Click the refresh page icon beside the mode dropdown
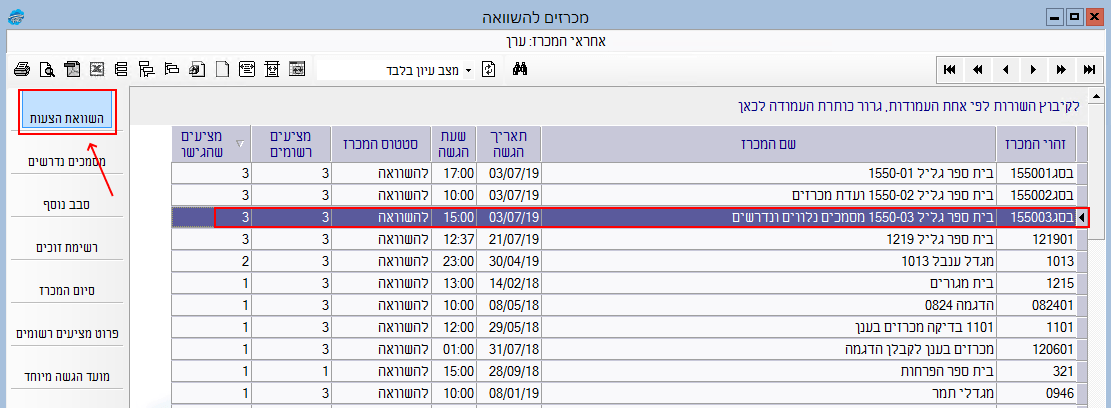 tap(489, 69)
